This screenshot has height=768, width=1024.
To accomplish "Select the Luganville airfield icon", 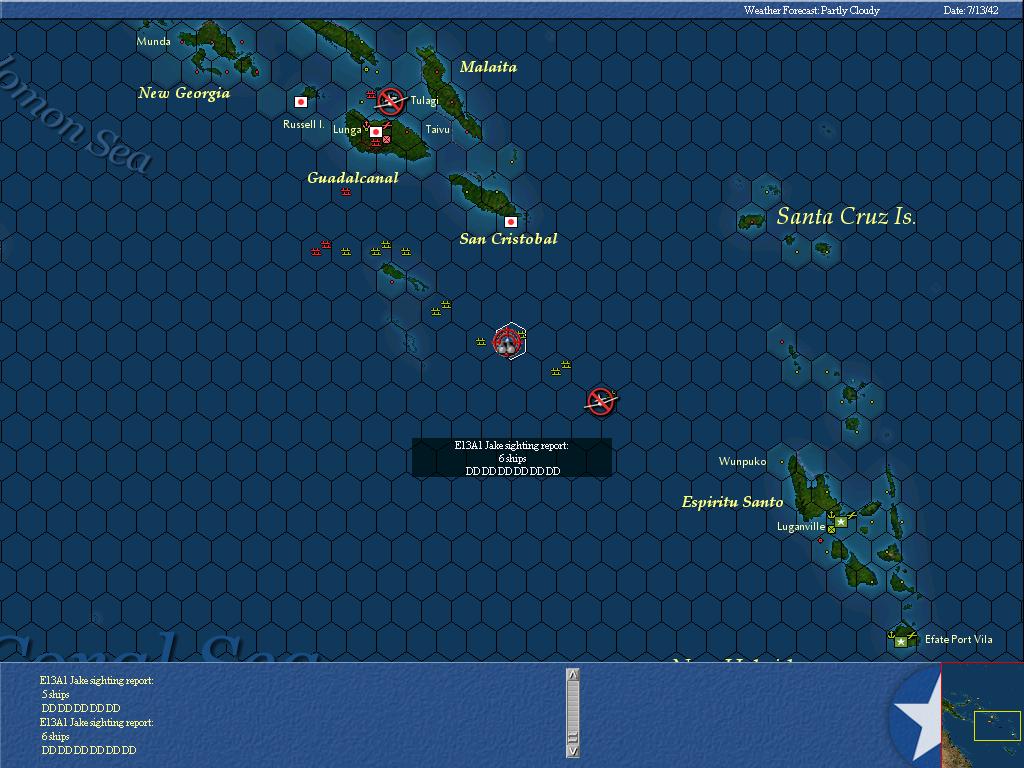I will click(852, 515).
